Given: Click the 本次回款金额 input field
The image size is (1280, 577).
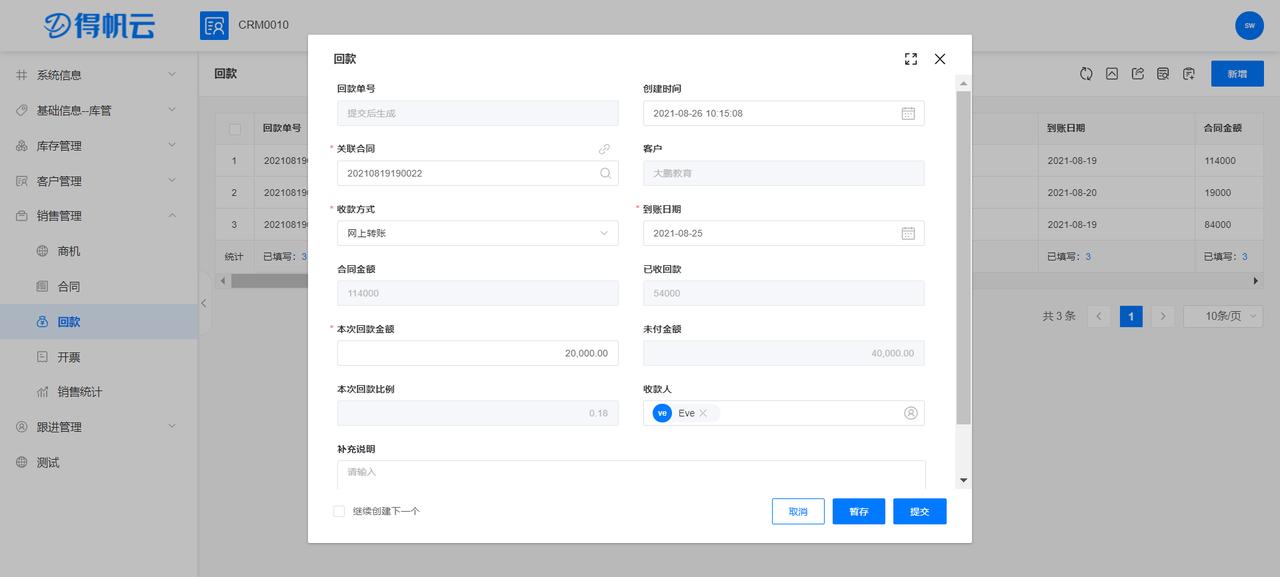Looking at the screenshot, I should [x=477, y=352].
